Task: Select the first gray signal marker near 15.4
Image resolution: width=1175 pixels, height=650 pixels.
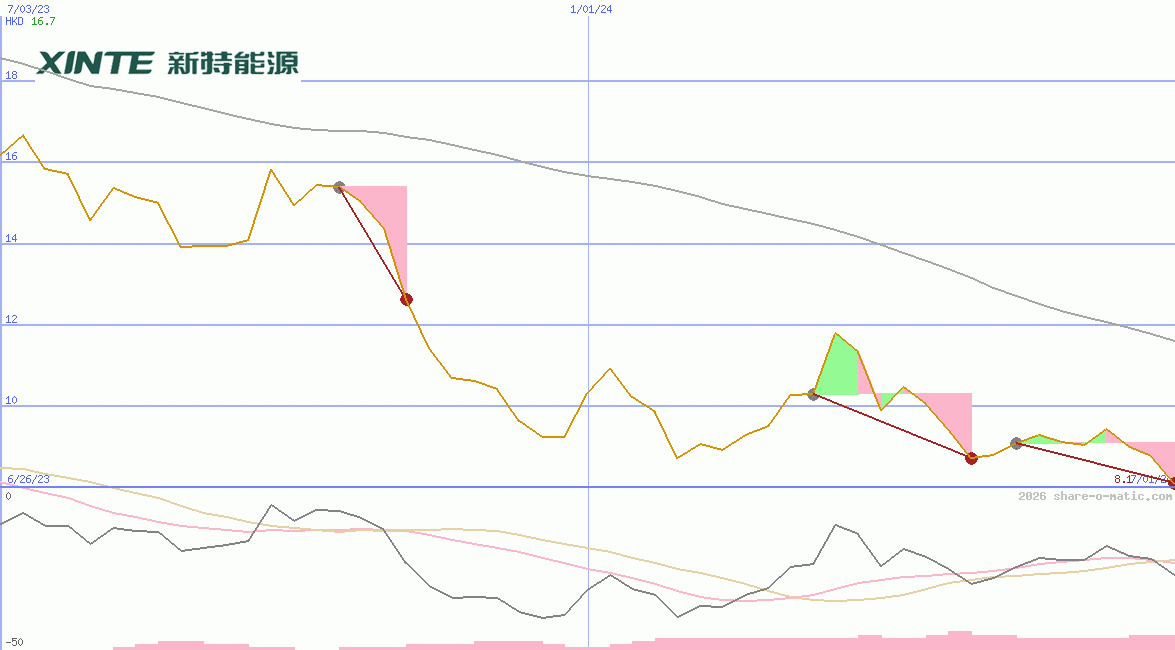Action: (339, 187)
